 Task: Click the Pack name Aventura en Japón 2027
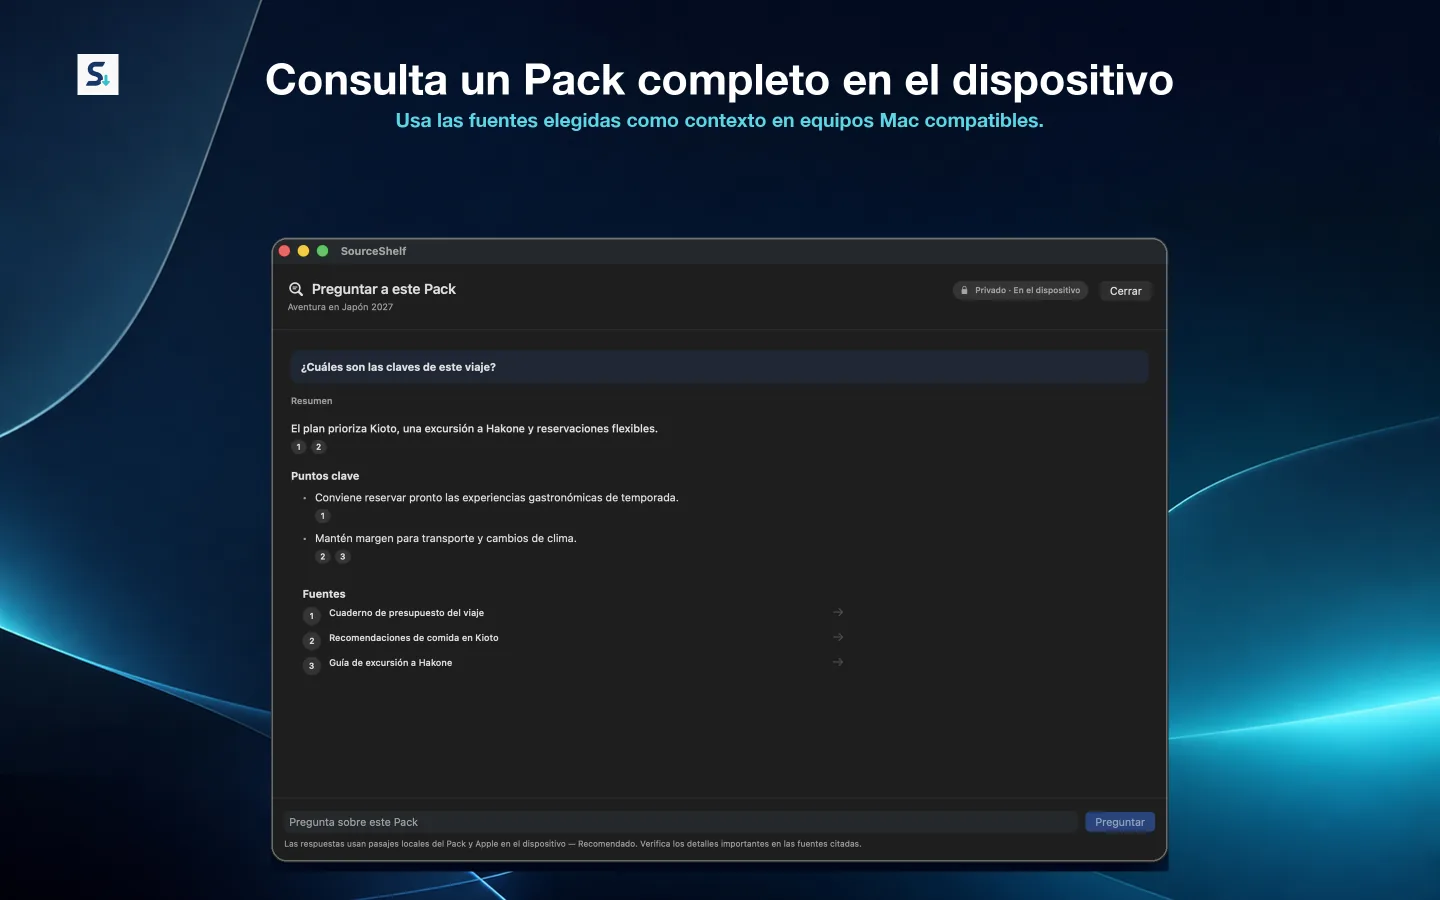pyautogui.click(x=340, y=307)
